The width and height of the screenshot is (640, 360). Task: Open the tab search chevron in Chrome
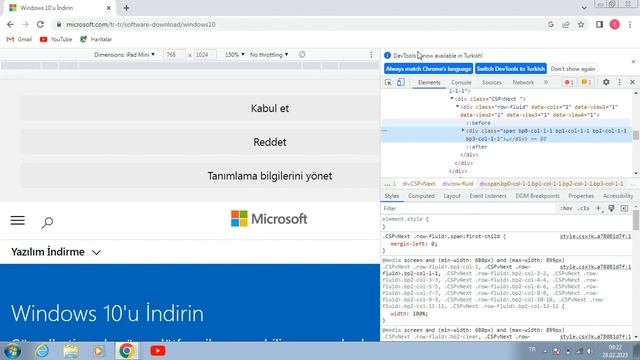point(584,8)
